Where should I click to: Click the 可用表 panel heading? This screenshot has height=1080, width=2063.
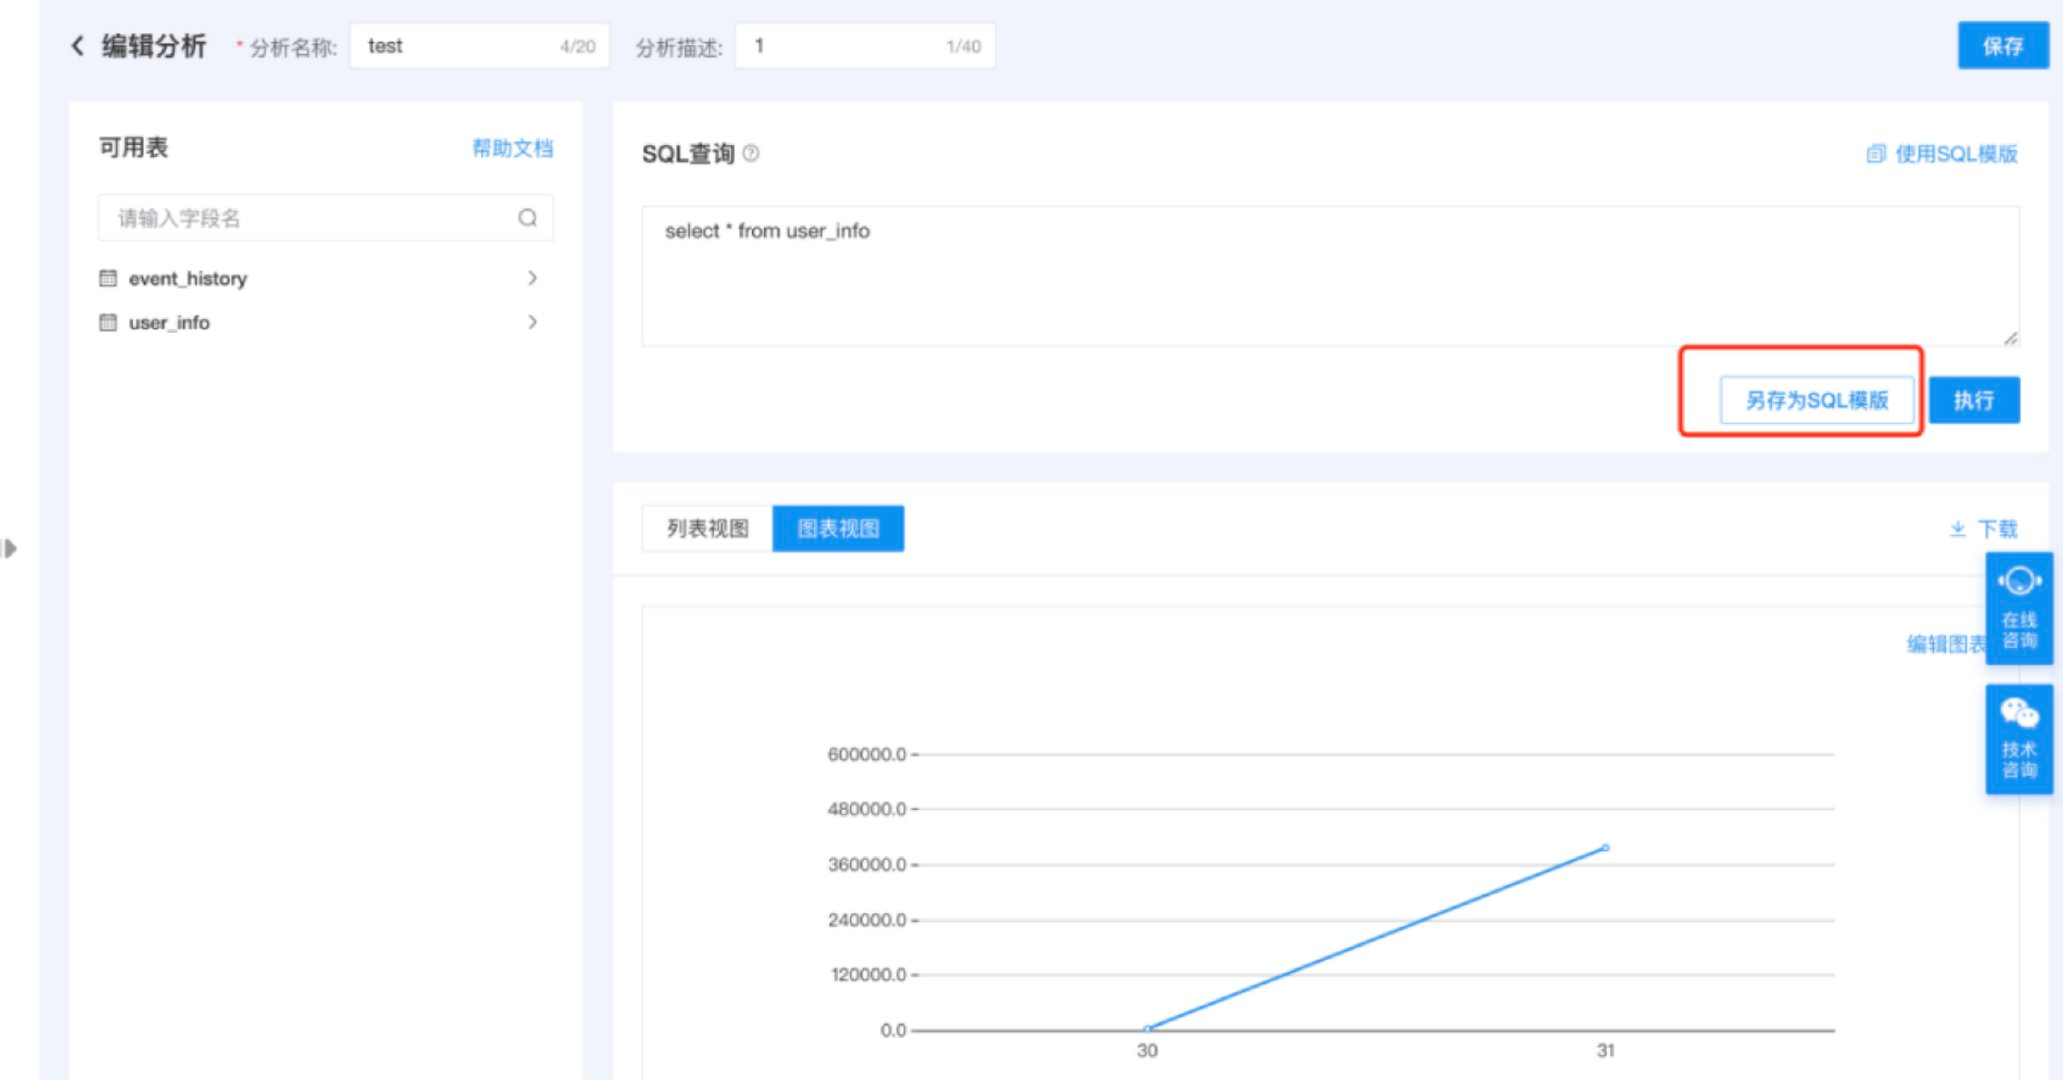[x=133, y=148]
